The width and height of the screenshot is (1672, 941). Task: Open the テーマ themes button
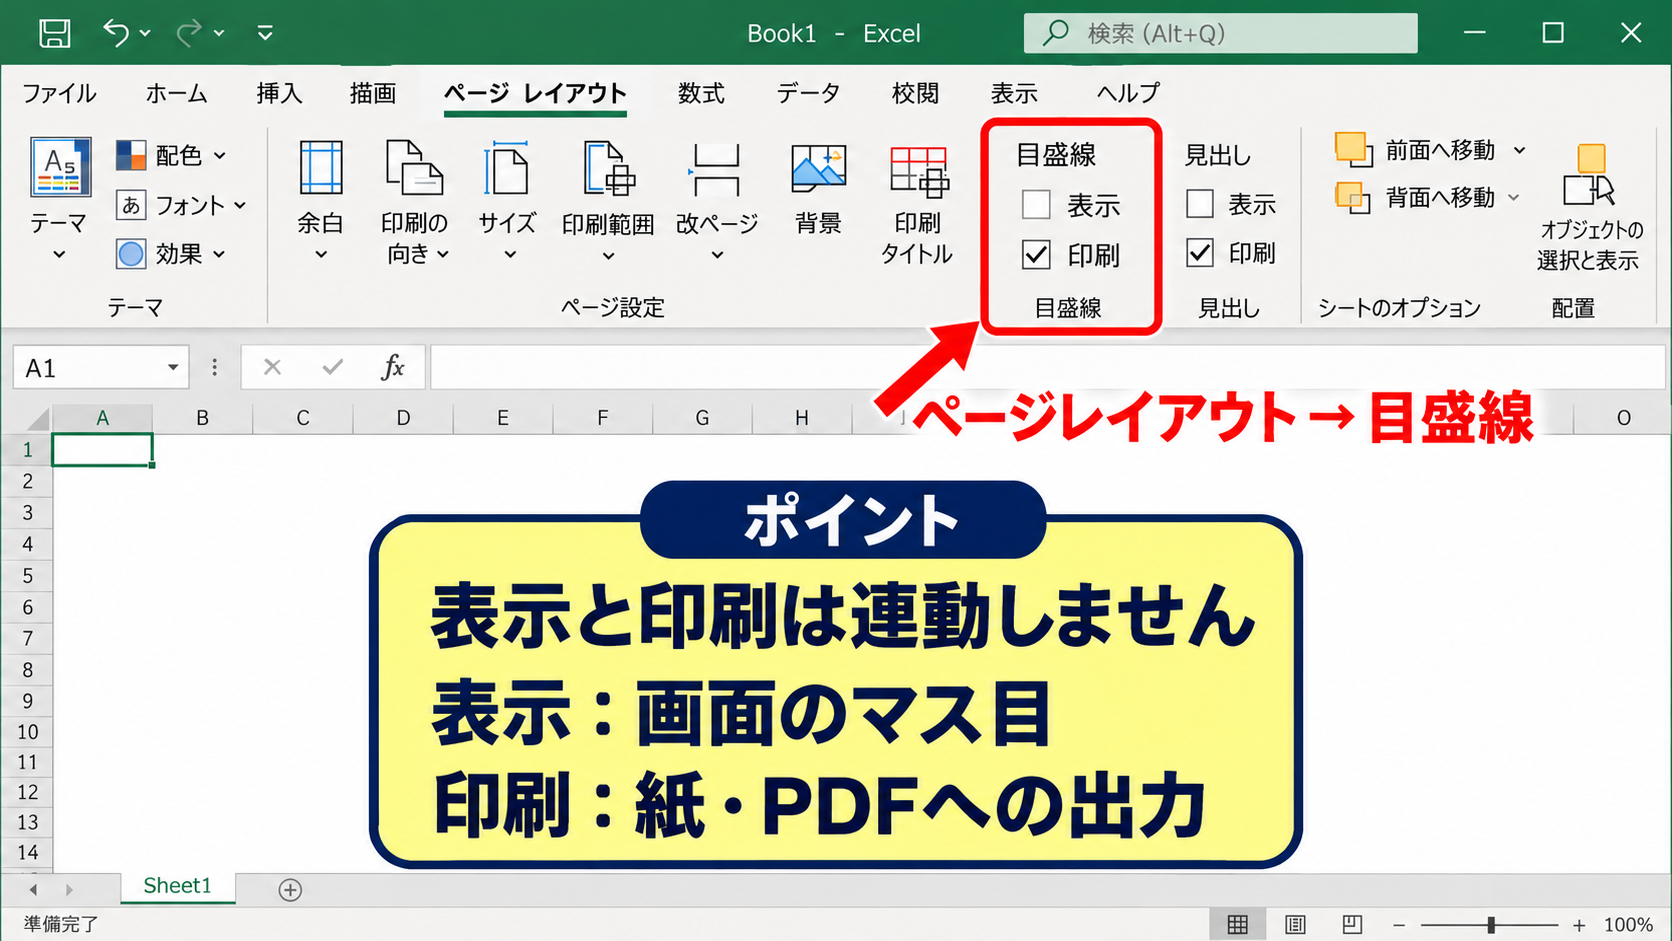pos(59,199)
